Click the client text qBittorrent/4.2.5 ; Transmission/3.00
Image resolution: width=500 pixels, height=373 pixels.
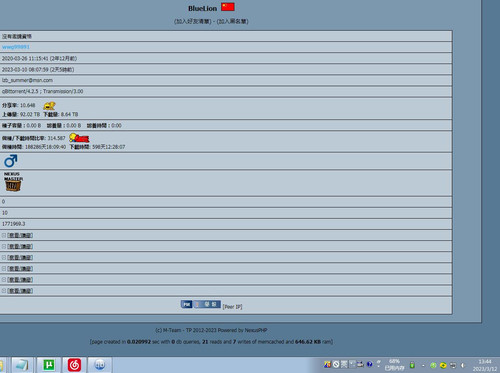tap(42, 91)
